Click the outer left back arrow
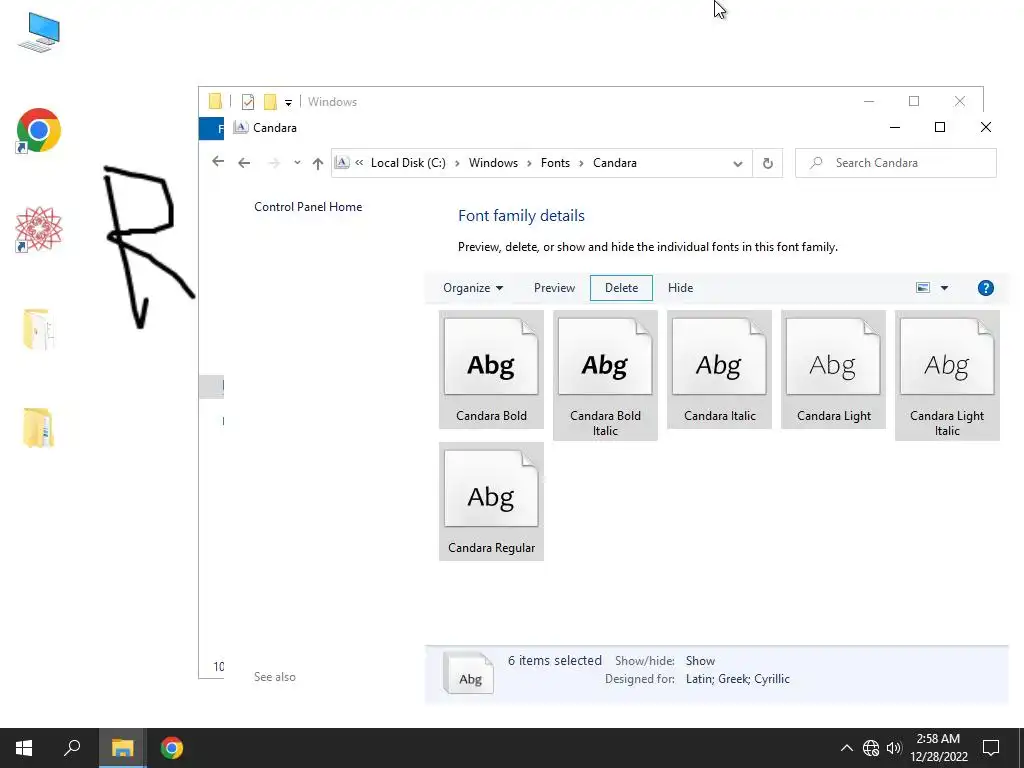Viewport: 1024px width, 768px height. 218,161
